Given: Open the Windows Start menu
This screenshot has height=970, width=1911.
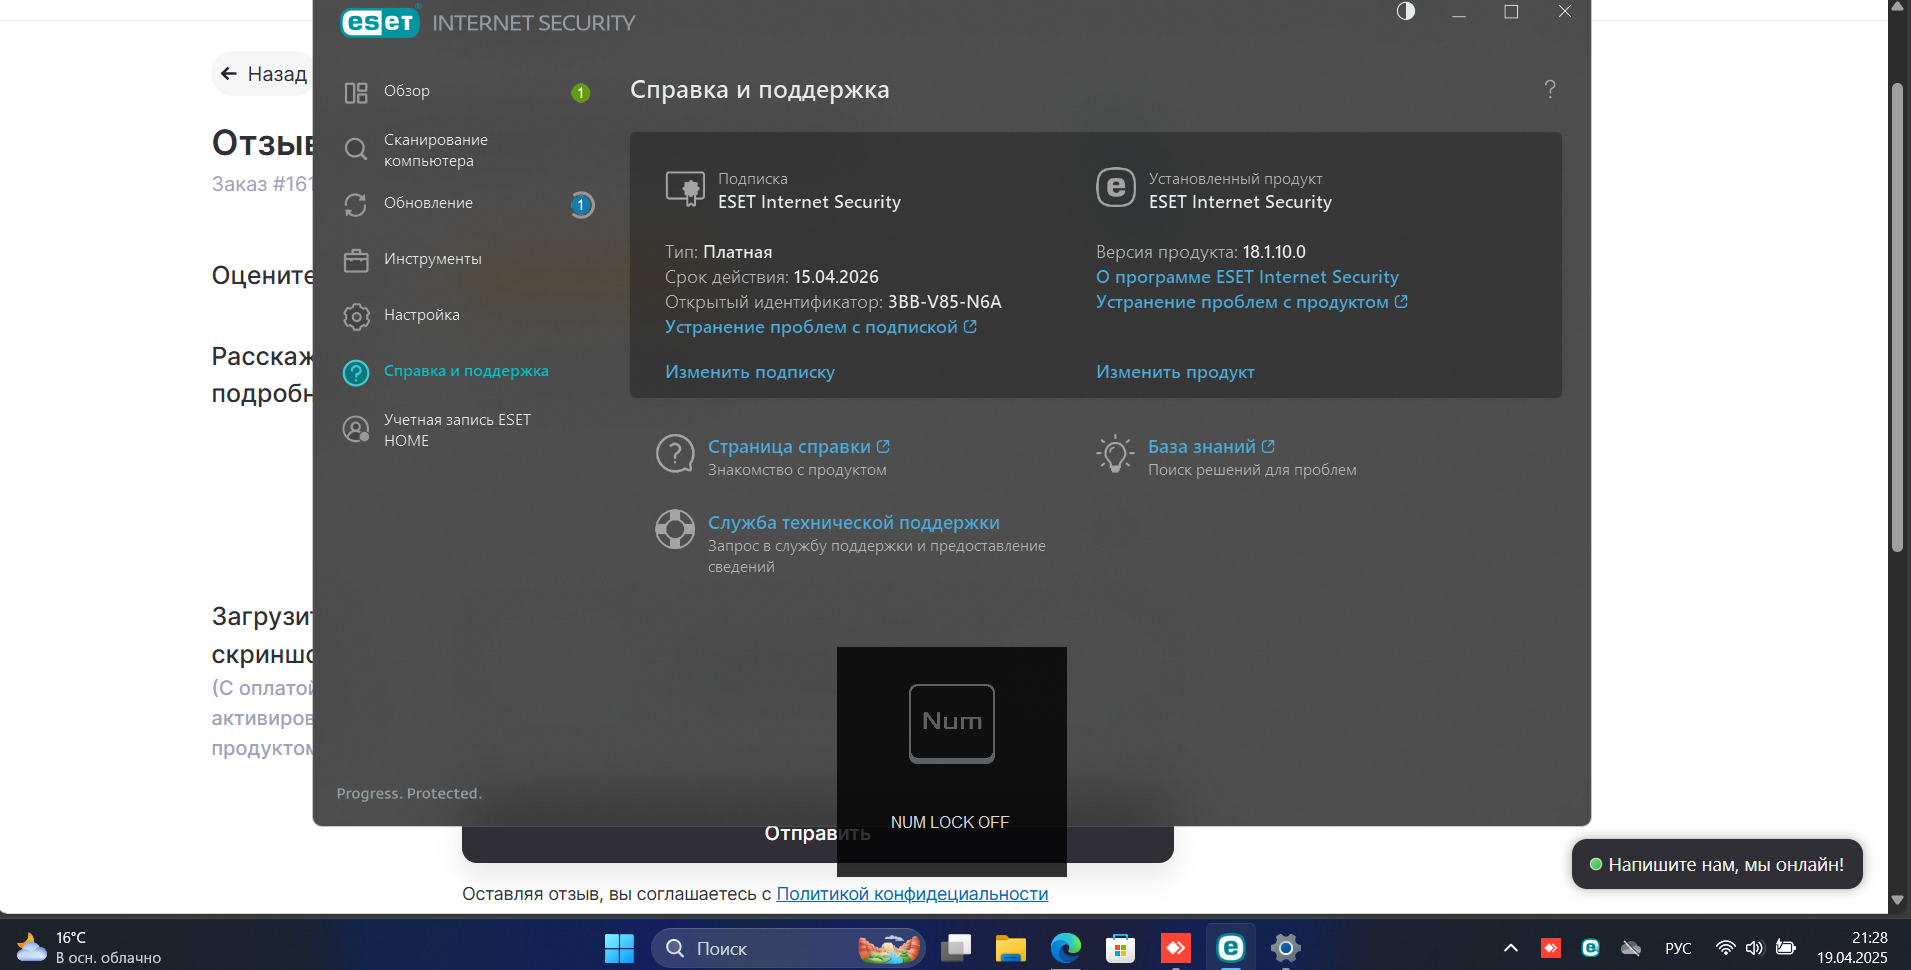Looking at the screenshot, I should pos(619,948).
